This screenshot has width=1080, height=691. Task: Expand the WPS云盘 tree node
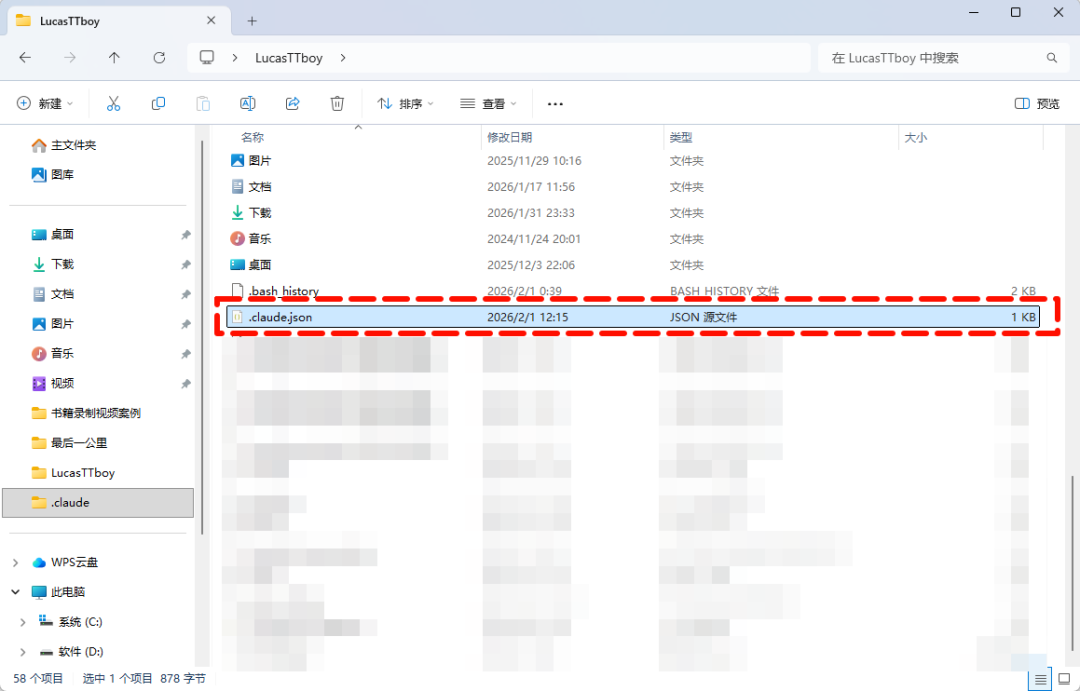pyautogui.click(x=15, y=563)
